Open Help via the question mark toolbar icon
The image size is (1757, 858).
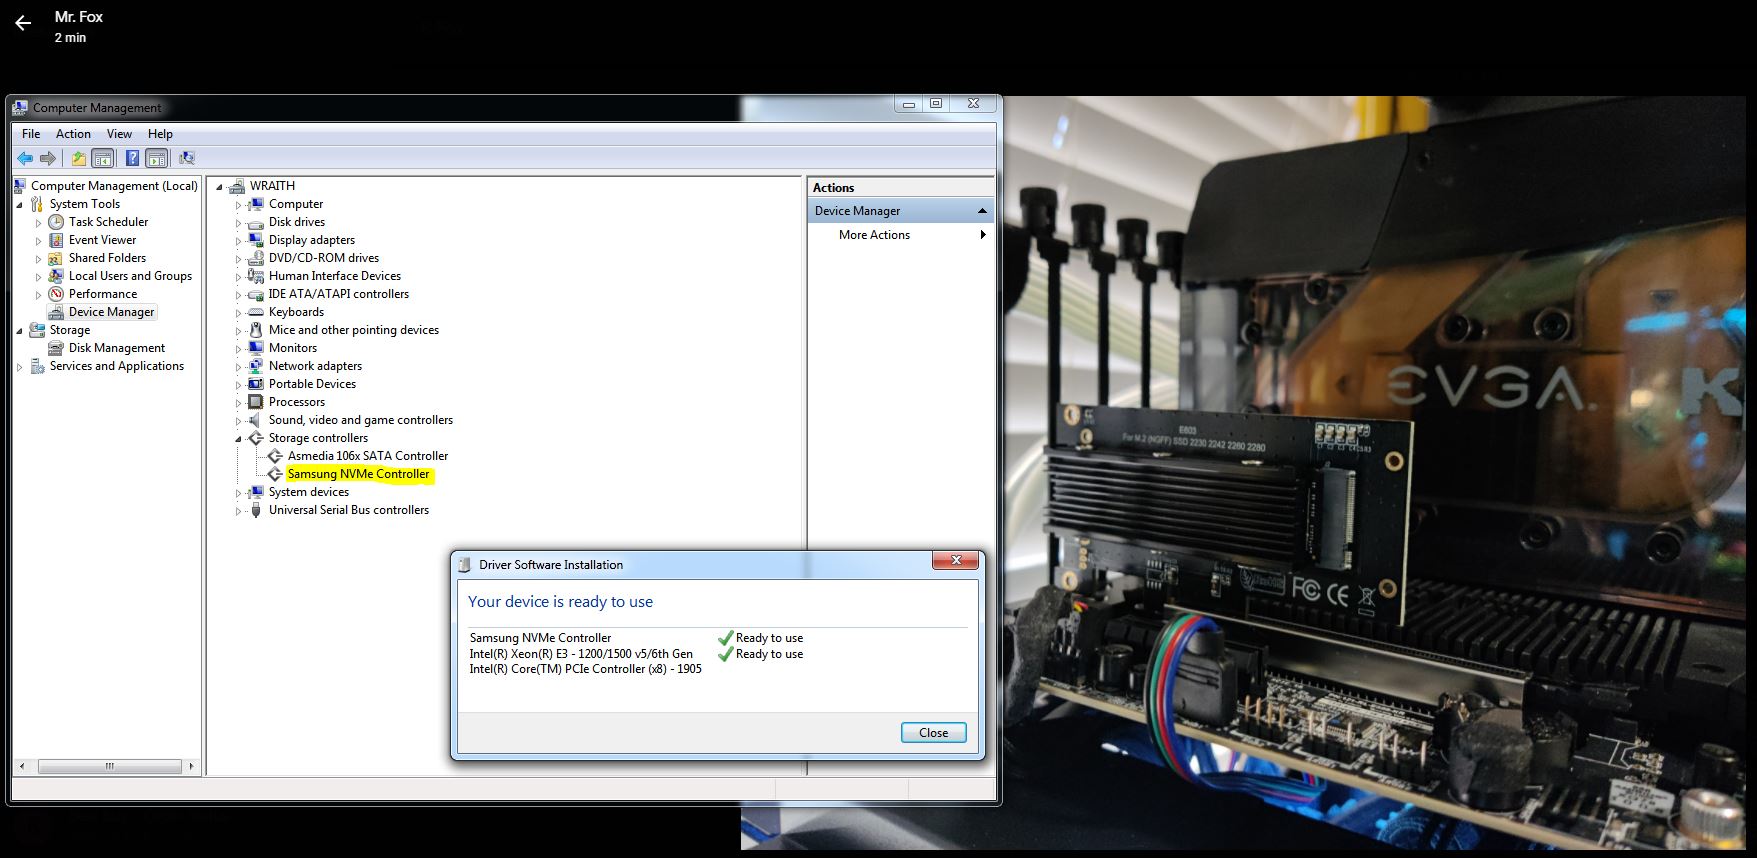pos(132,158)
